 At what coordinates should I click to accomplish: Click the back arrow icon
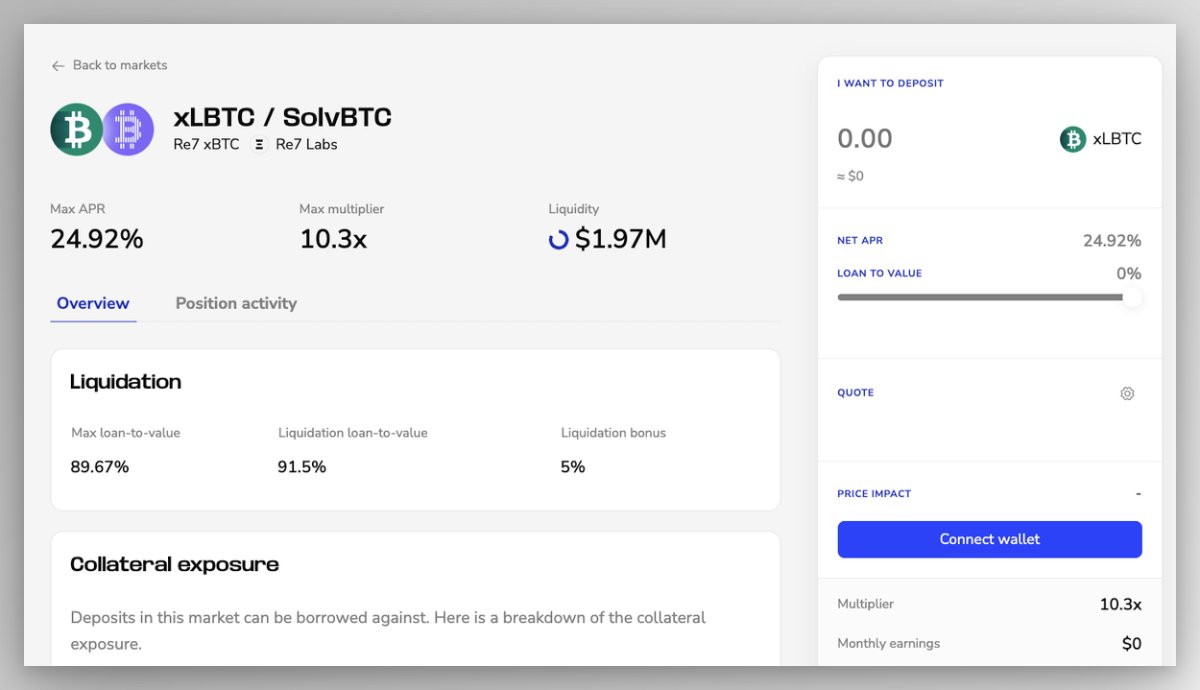click(58, 65)
